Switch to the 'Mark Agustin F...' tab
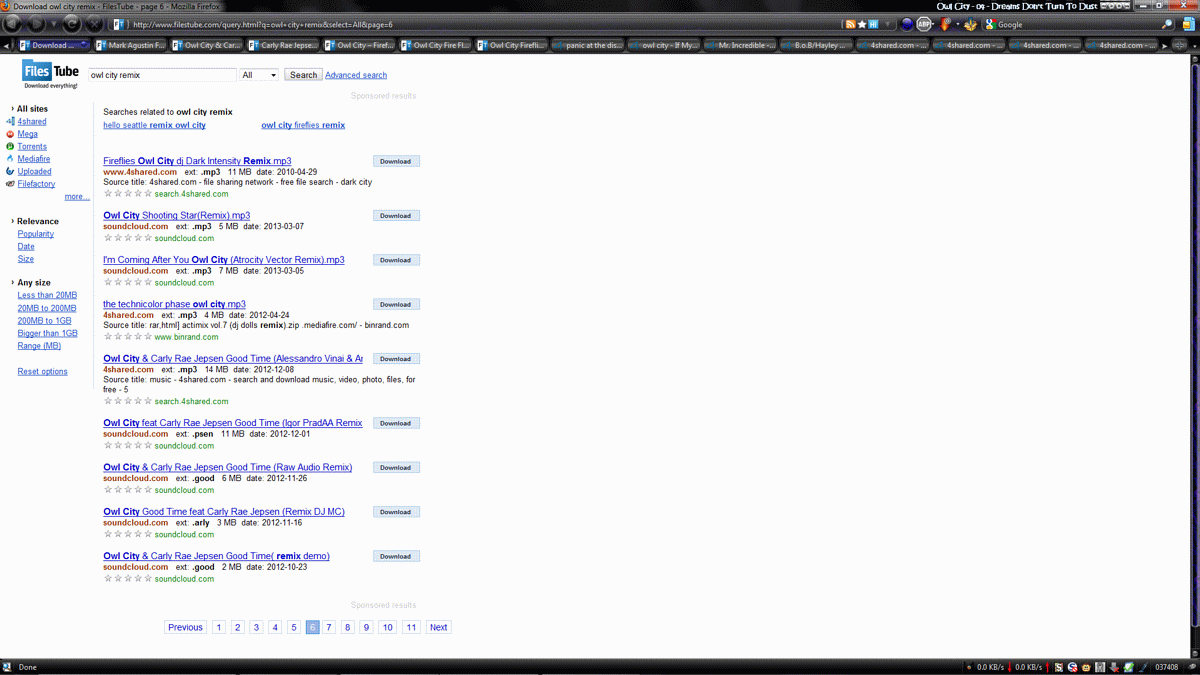This screenshot has width=1200, height=675. pos(132,45)
